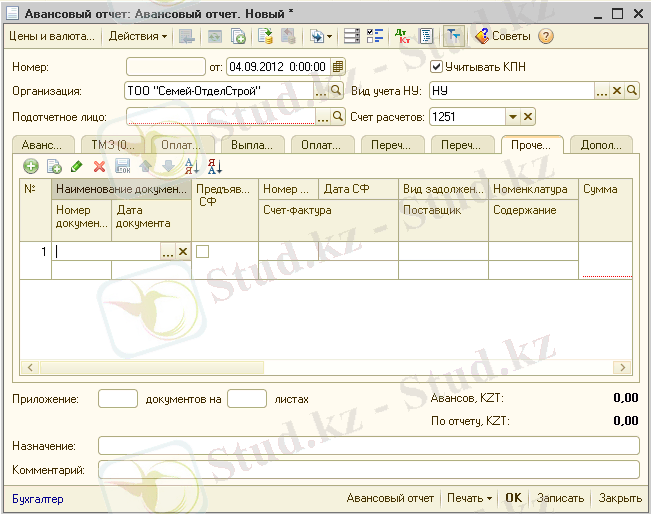This screenshot has width=651, height=514.
Task: Expand the Счет расчетов dropdown arrow
Action: (512, 117)
